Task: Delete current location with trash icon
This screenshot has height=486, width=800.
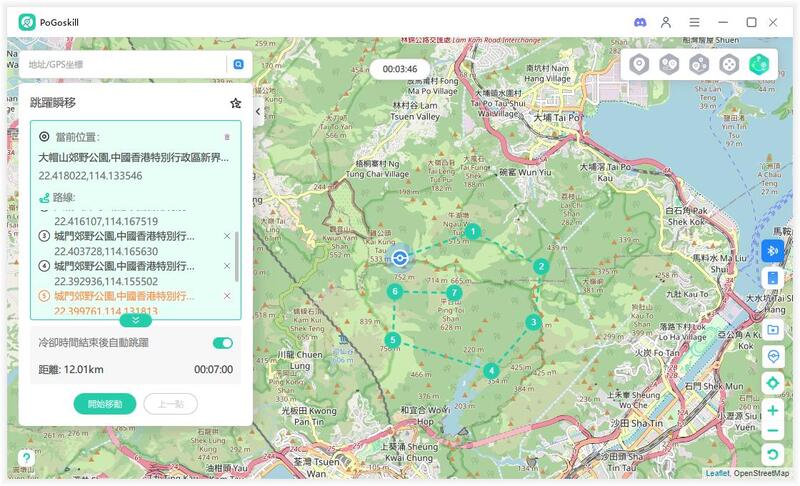Action: 227,137
